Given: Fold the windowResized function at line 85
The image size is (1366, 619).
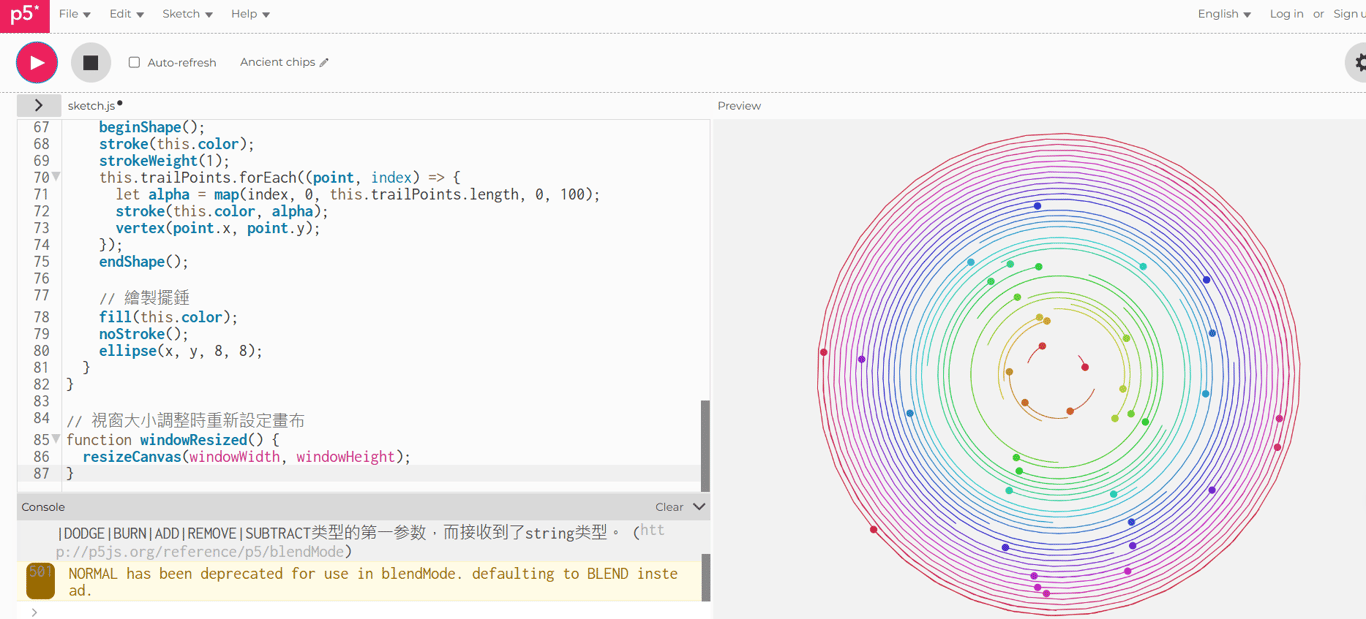Looking at the screenshot, I should [x=56, y=439].
